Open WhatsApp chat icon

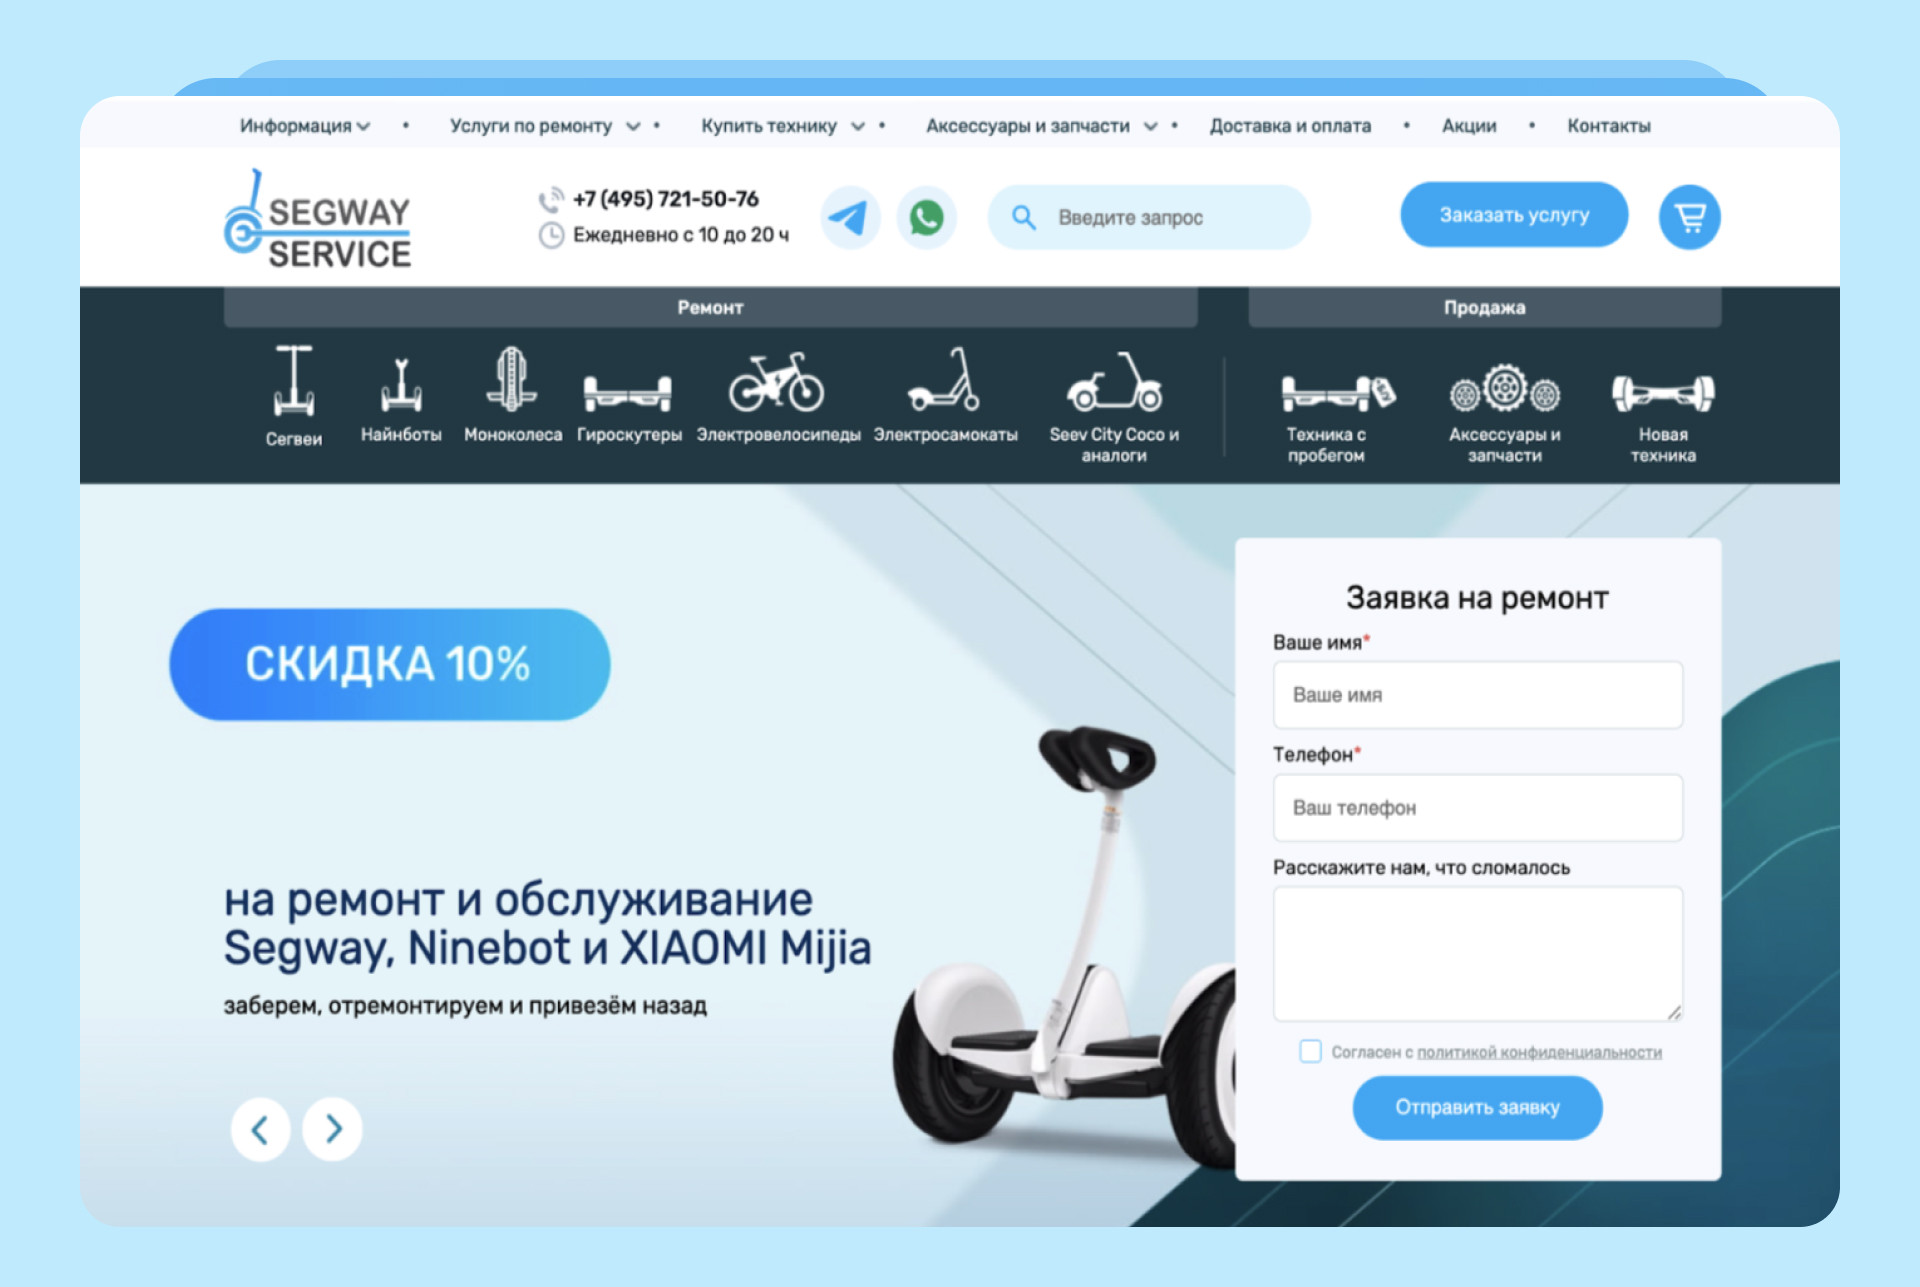pyautogui.click(x=926, y=217)
